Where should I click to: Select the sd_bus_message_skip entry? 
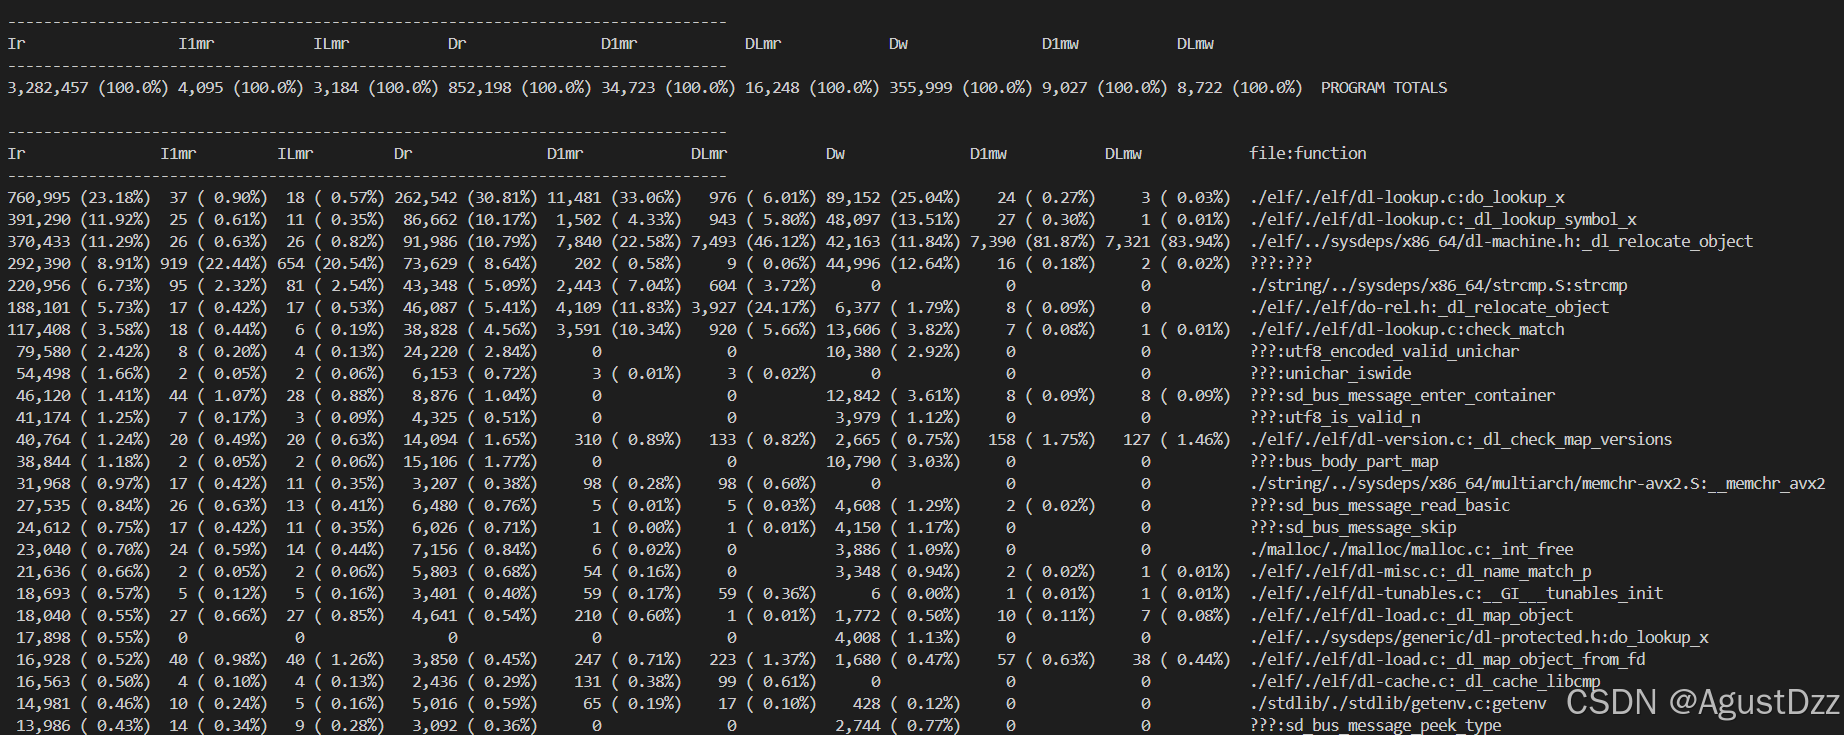1353,528
